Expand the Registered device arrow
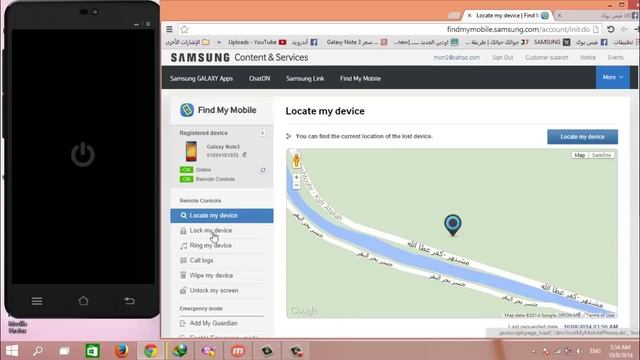The image size is (640, 360). pyautogui.click(x=262, y=133)
